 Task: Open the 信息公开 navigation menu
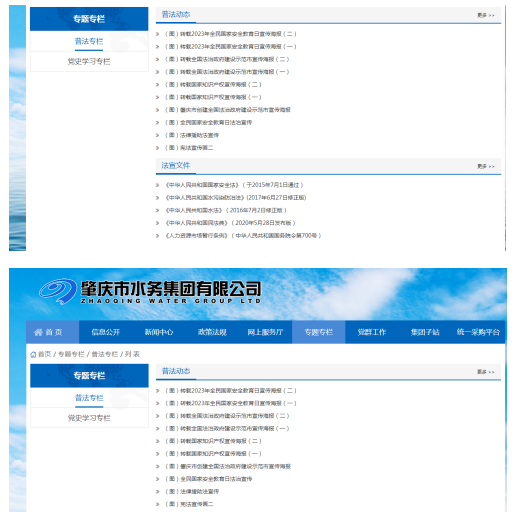(106, 332)
